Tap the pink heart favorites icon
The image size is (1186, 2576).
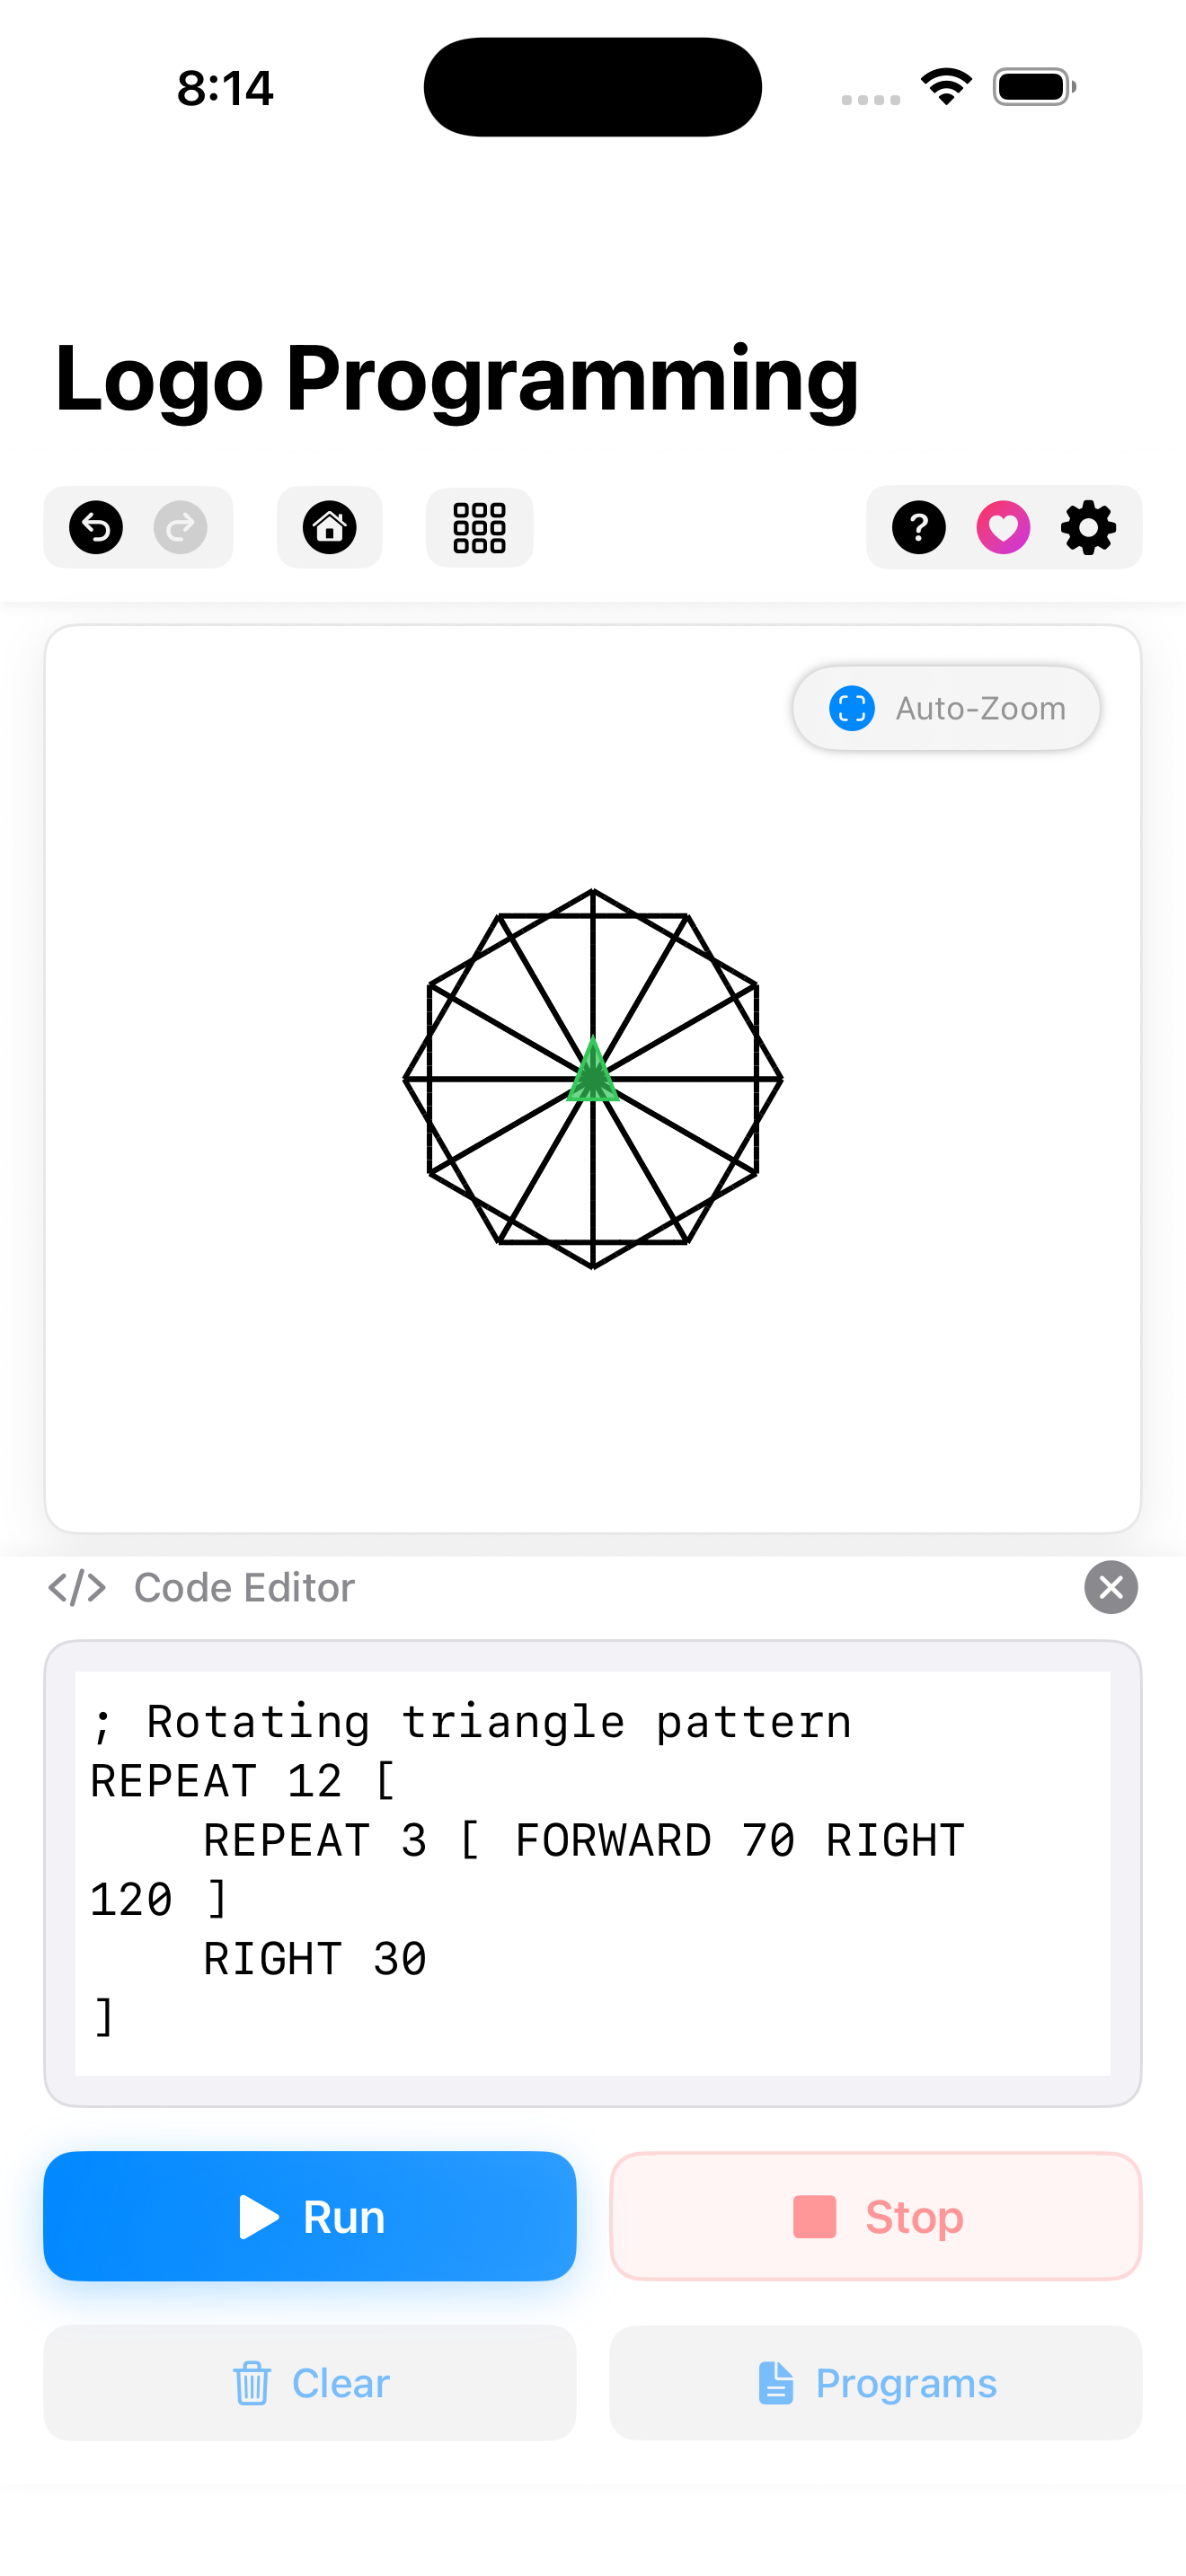(x=1003, y=527)
